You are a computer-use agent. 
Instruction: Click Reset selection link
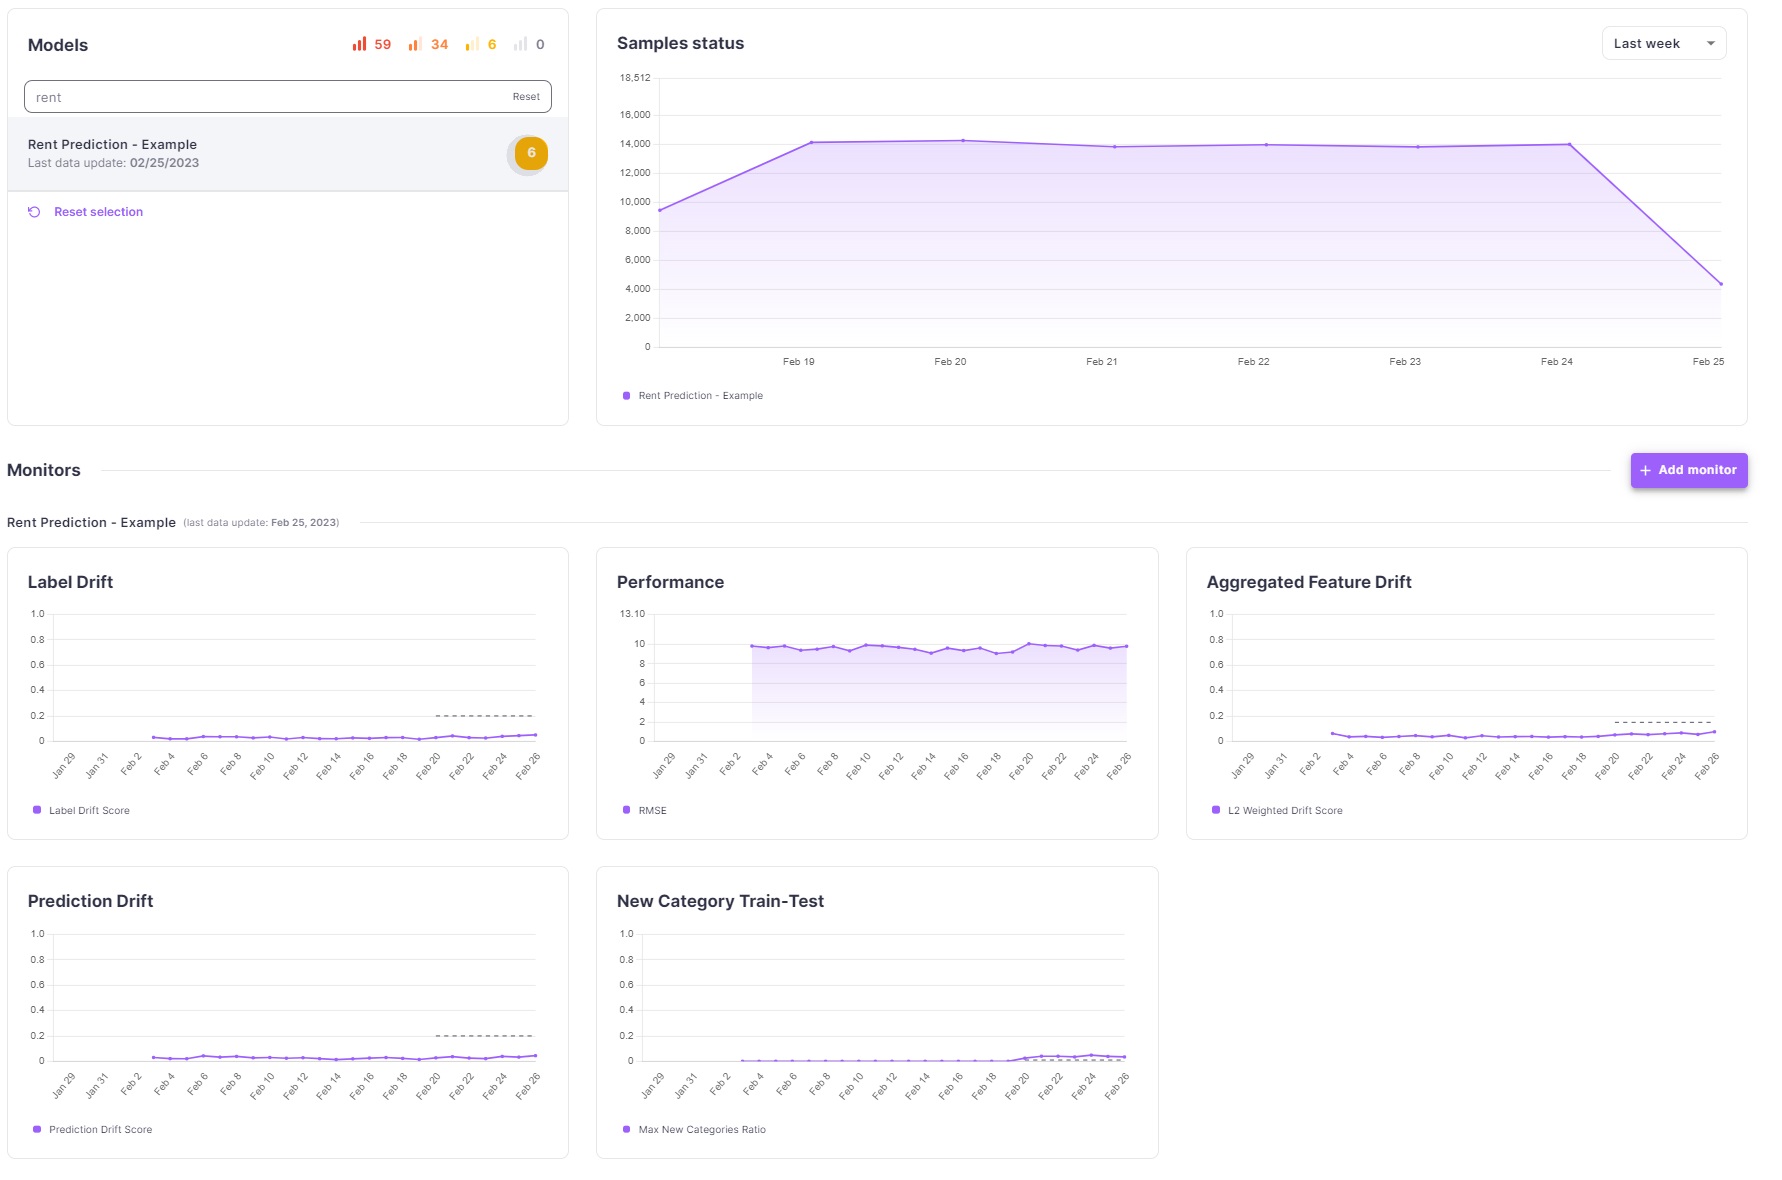pos(98,212)
